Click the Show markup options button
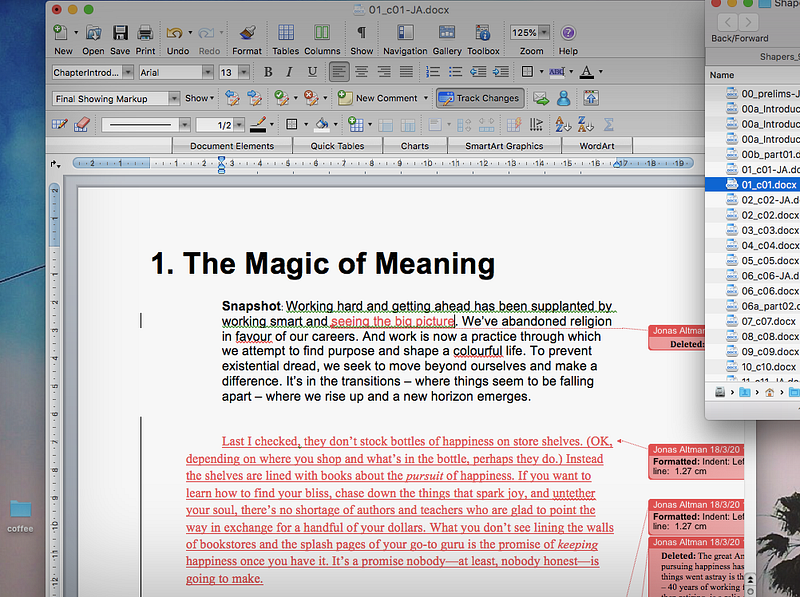The image size is (800, 597). pos(198,98)
